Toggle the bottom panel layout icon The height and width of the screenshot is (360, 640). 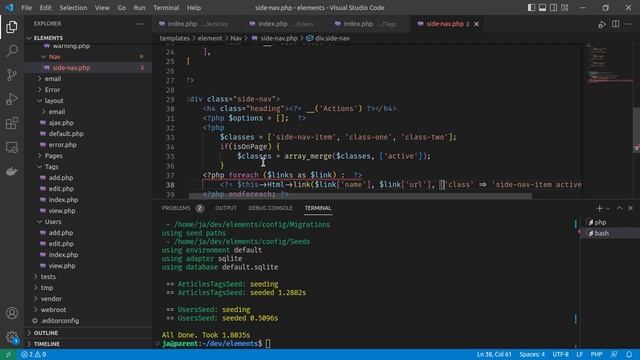(542, 8)
